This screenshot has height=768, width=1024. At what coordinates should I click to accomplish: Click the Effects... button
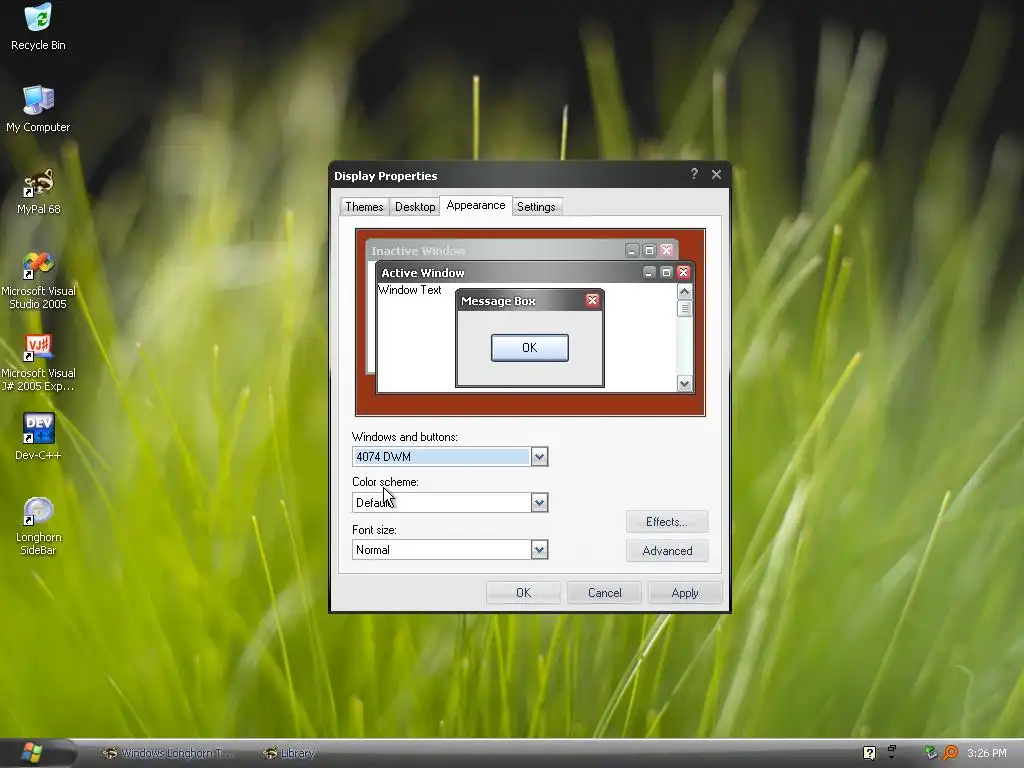(667, 522)
